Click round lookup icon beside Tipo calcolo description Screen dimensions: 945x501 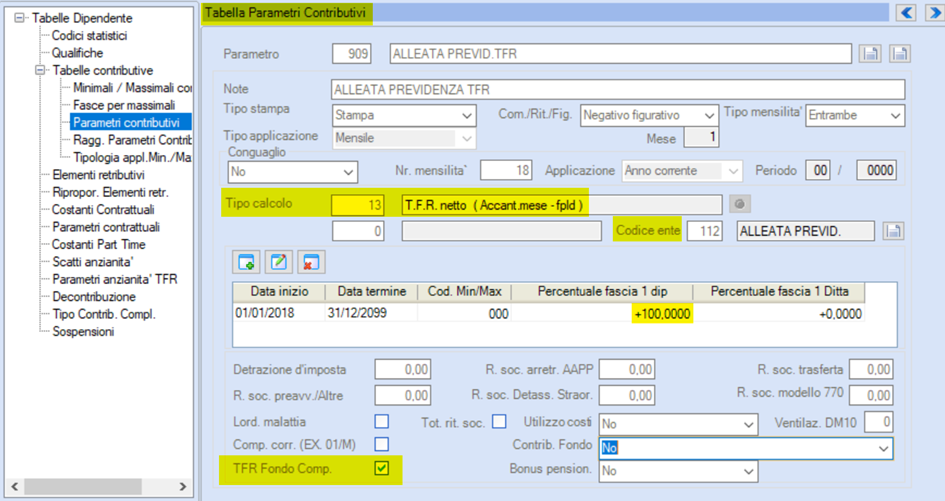(x=739, y=204)
